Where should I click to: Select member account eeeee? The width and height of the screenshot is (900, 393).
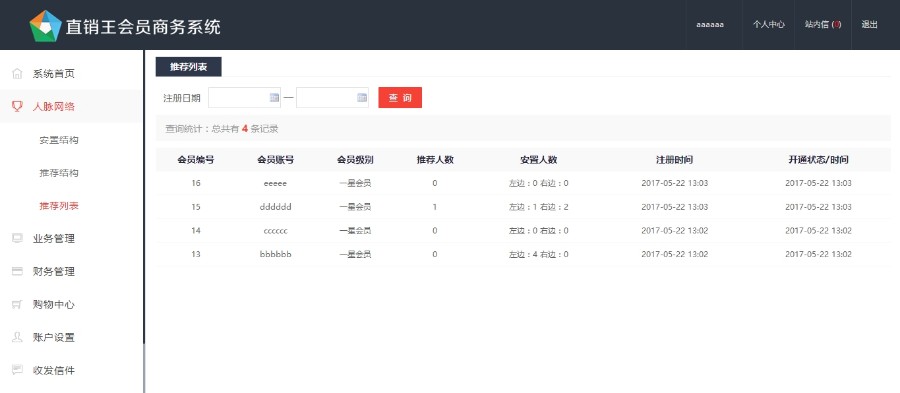point(276,183)
